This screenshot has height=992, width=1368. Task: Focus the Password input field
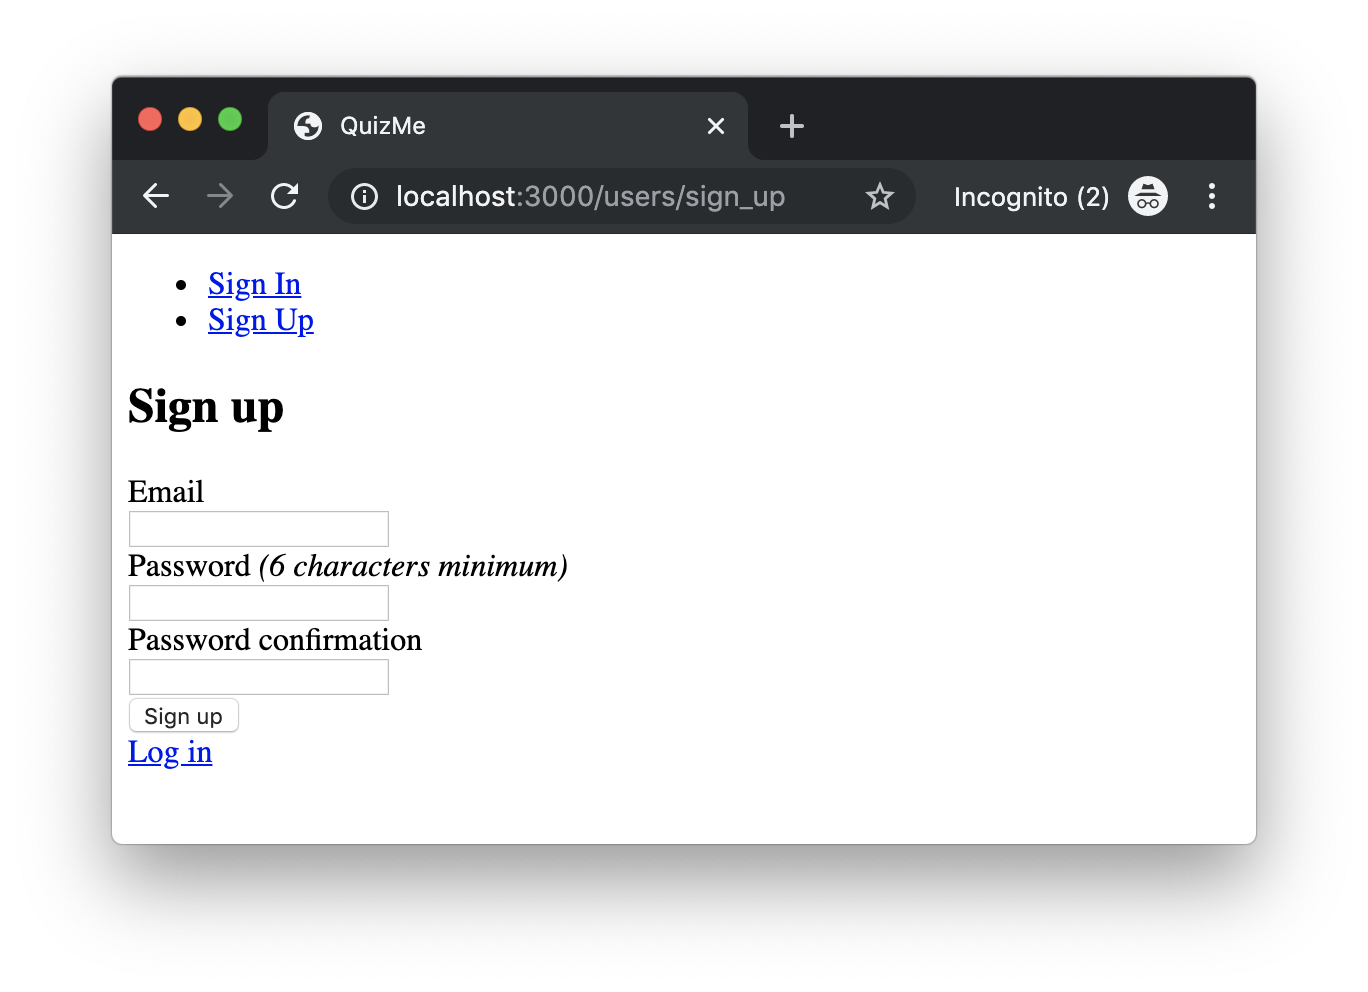(x=259, y=603)
